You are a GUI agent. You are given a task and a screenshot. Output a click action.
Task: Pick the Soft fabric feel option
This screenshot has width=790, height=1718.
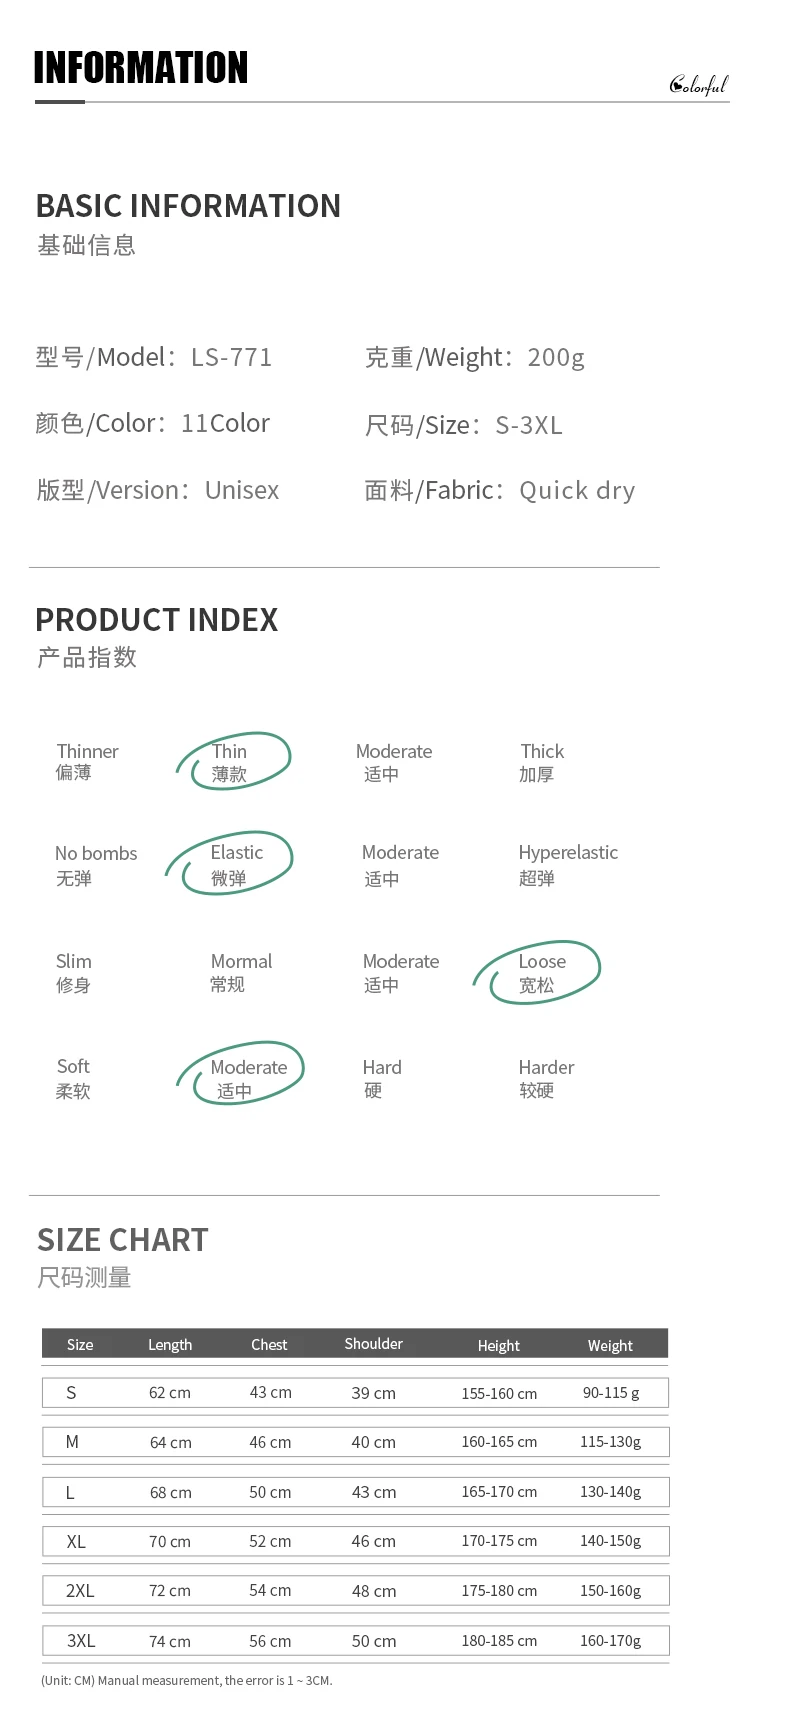pyautogui.click(x=73, y=1078)
